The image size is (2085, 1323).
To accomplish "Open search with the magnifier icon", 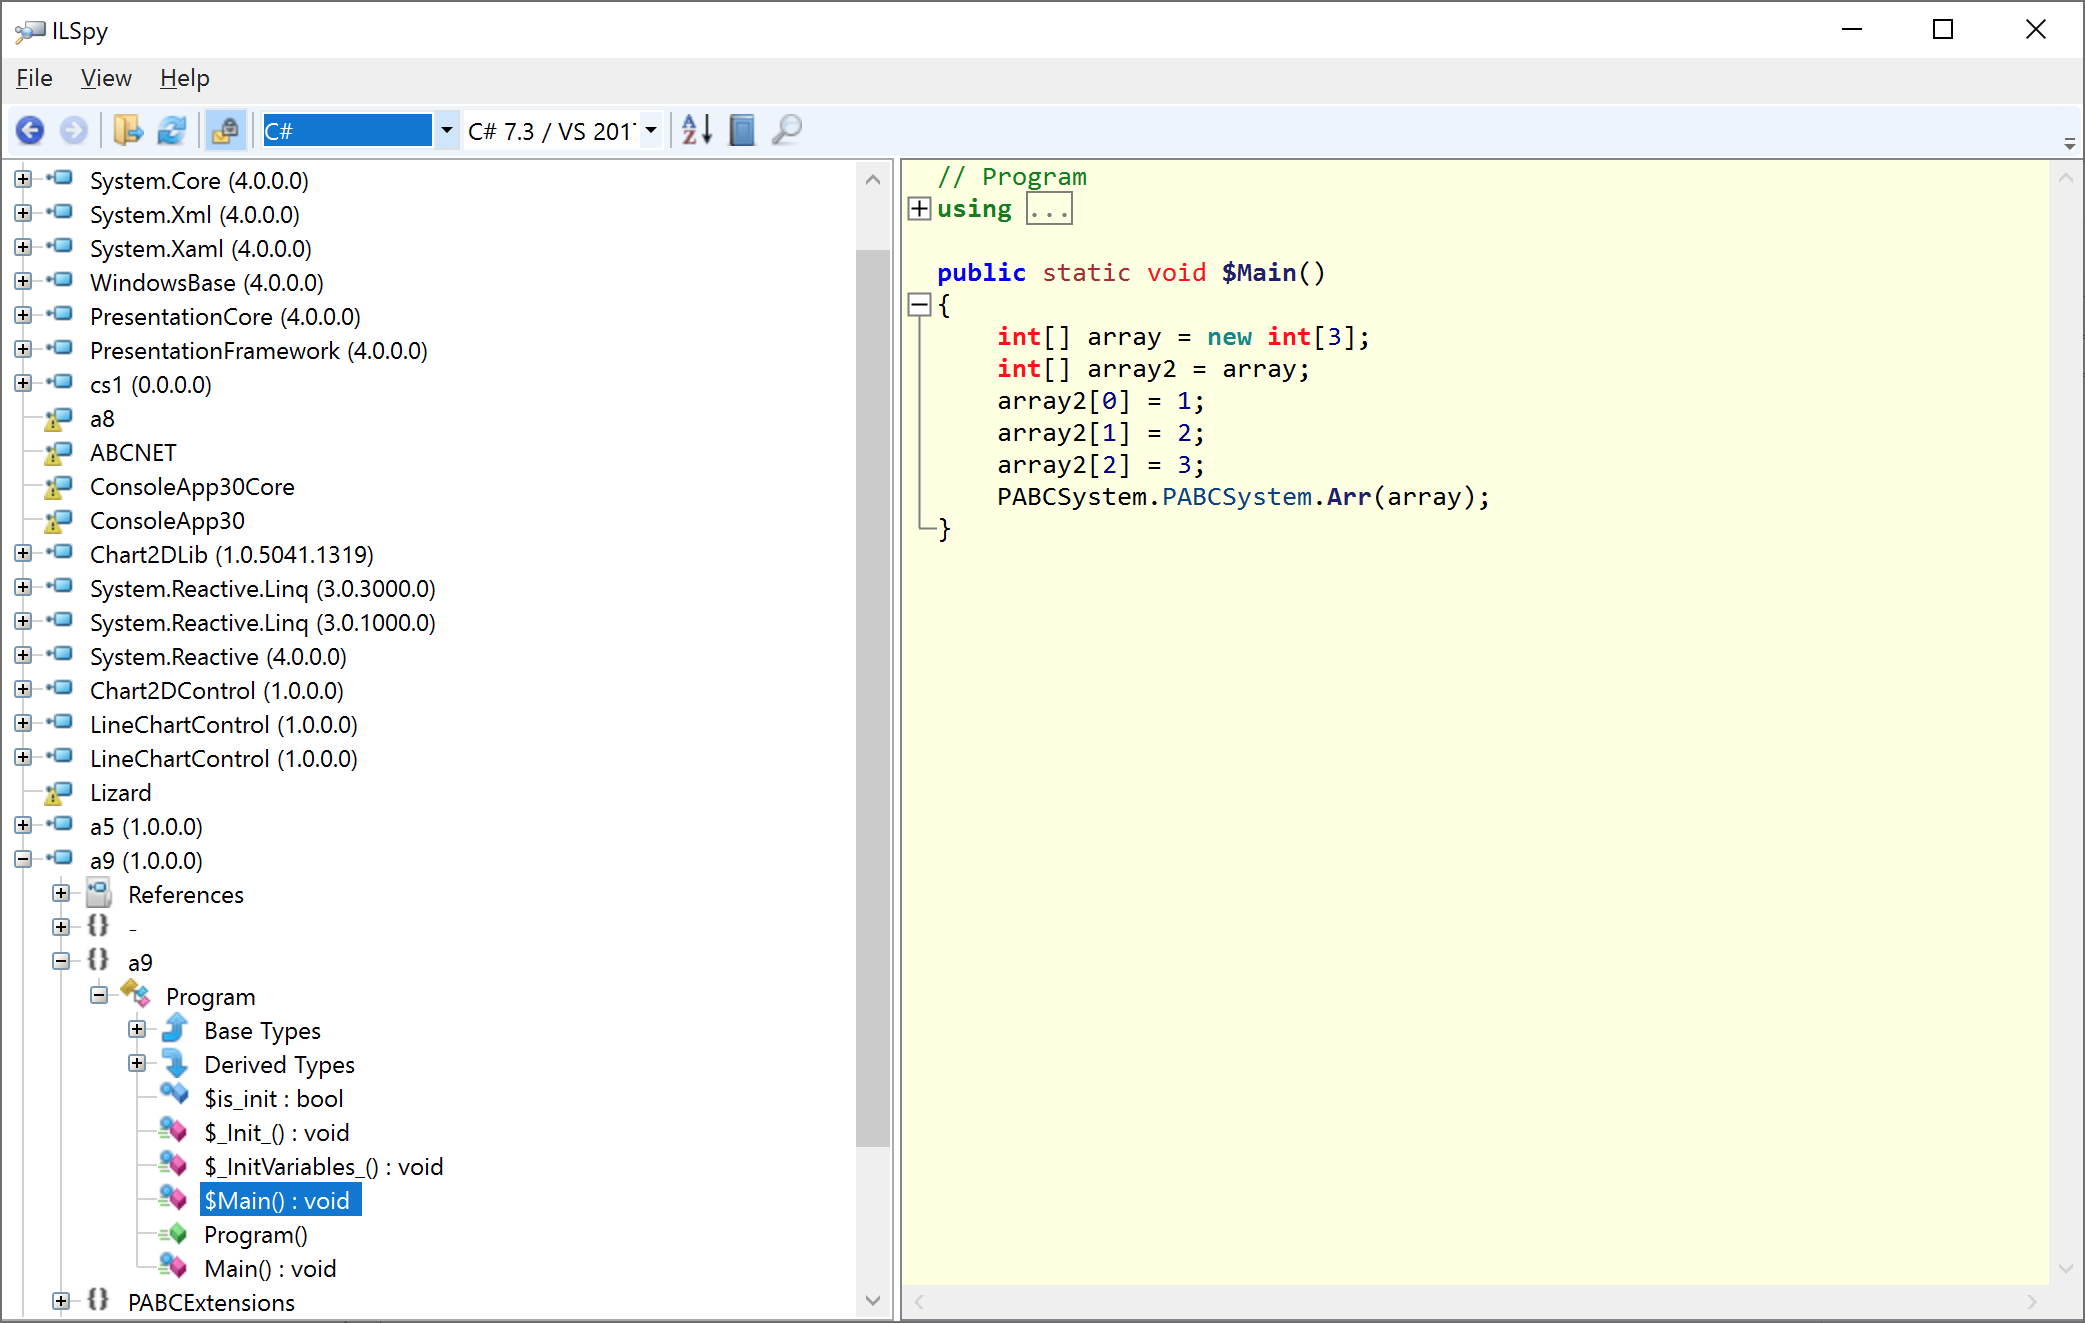I will 788,131.
